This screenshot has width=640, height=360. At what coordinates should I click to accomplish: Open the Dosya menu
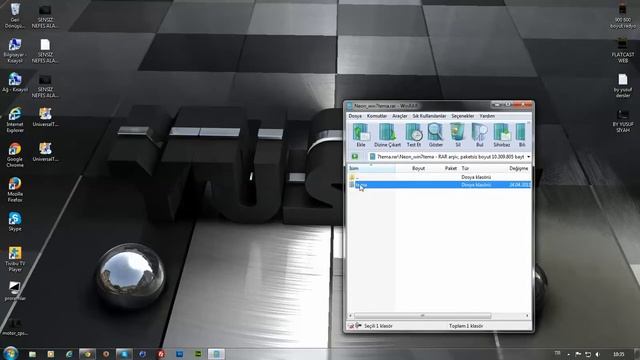pyautogui.click(x=355, y=116)
